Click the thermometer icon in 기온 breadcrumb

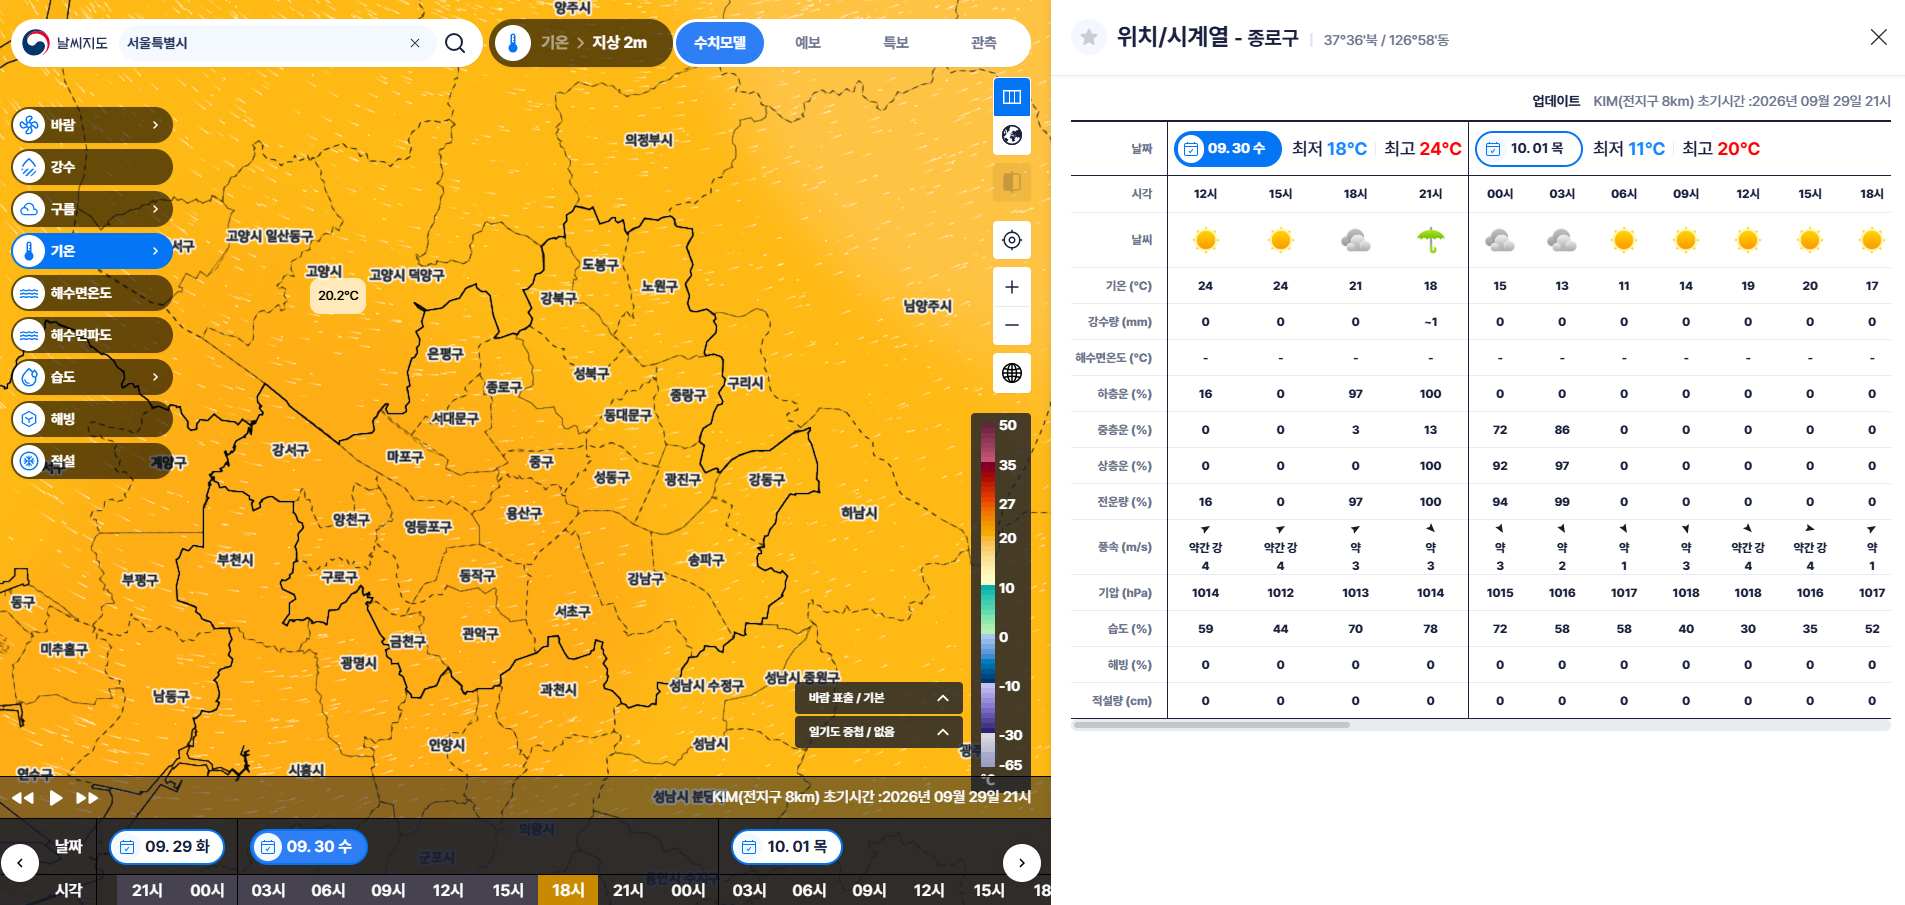tap(513, 43)
